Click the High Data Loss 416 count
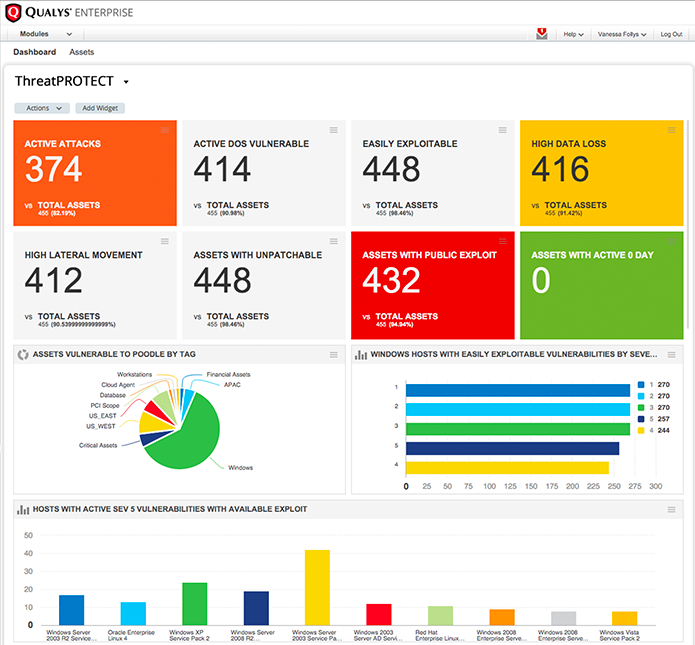This screenshot has height=645, width=695. 560,169
